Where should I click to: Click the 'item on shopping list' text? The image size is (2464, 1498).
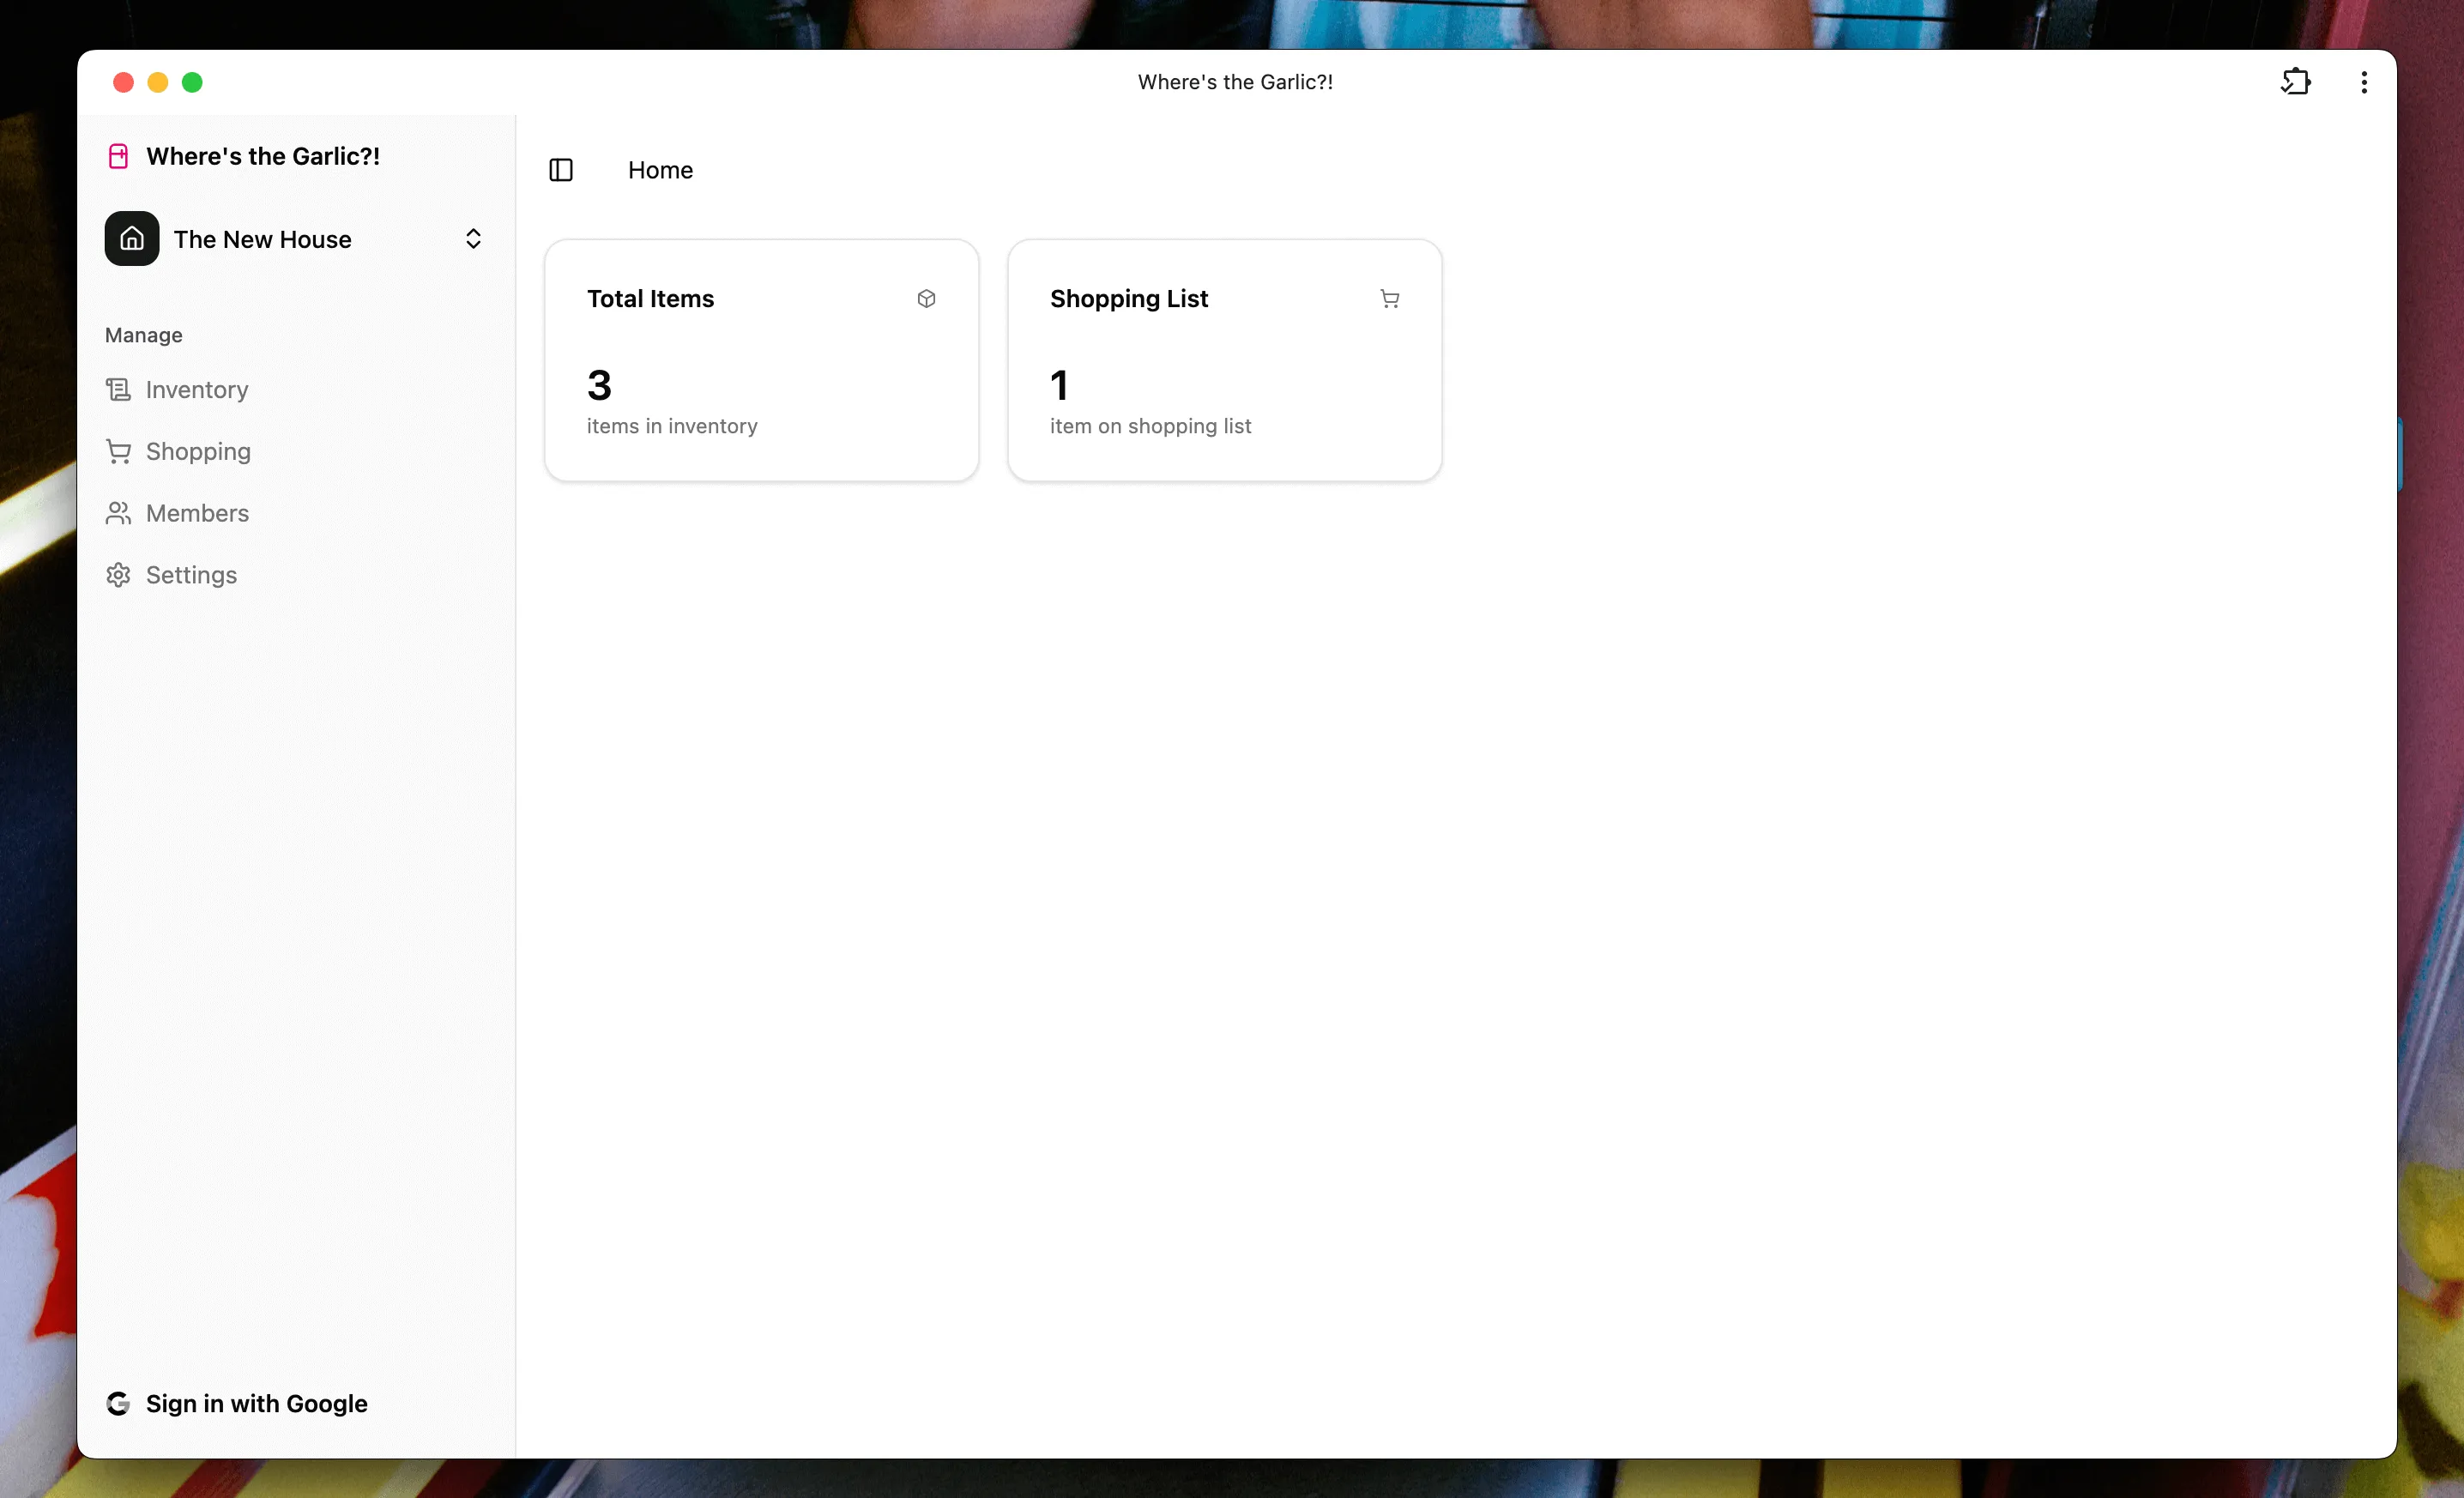(1150, 426)
